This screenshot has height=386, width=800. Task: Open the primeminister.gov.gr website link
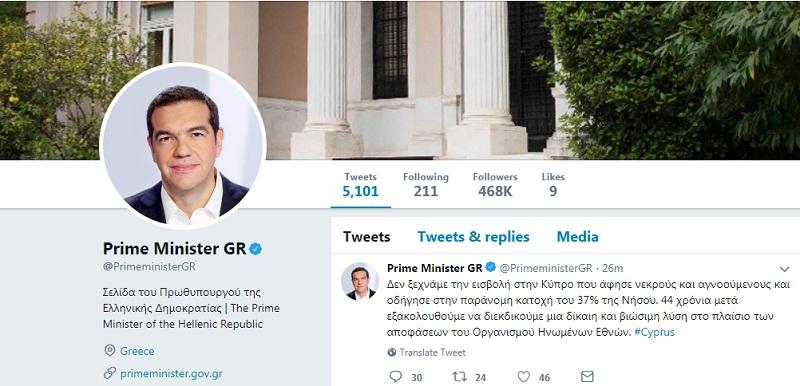point(171,374)
